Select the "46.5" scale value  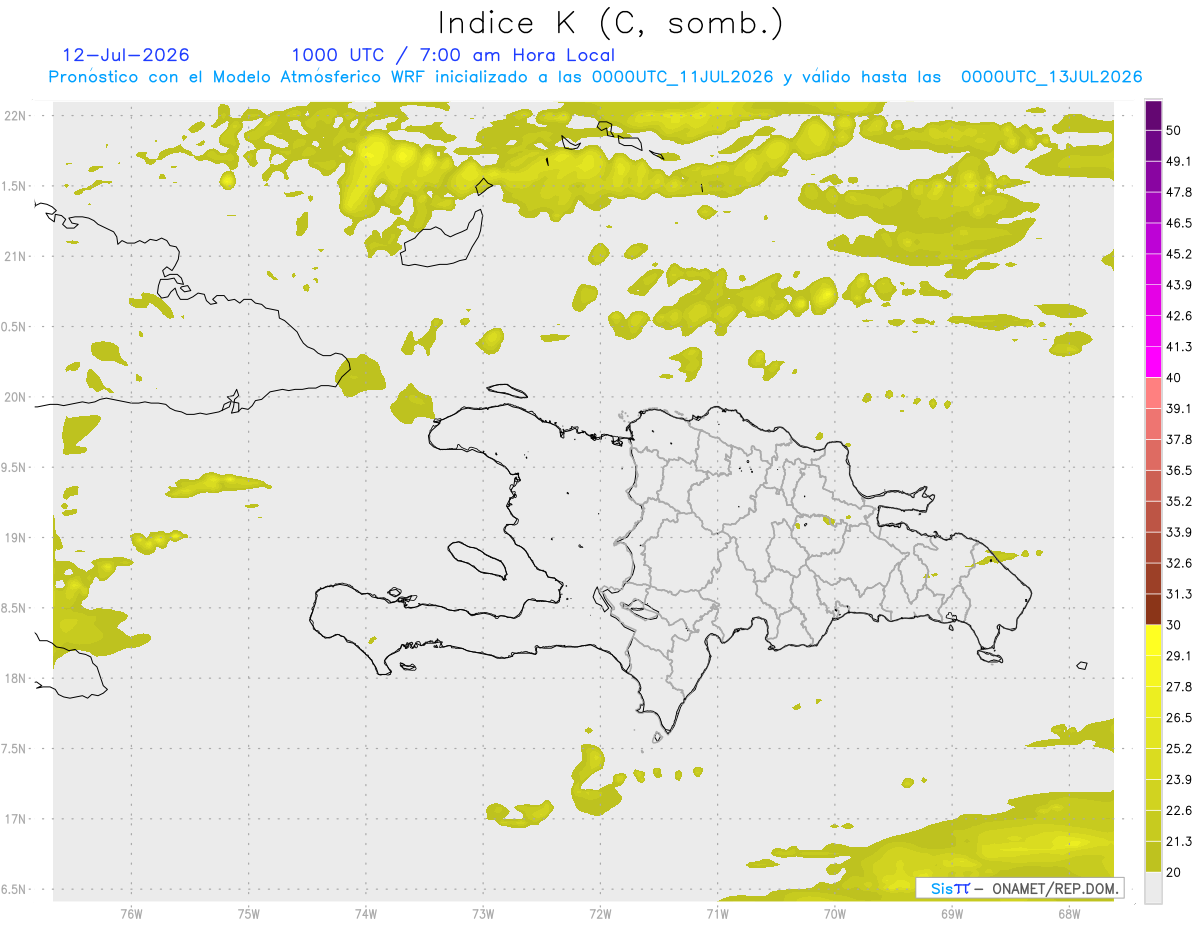click(x=1179, y=223)
